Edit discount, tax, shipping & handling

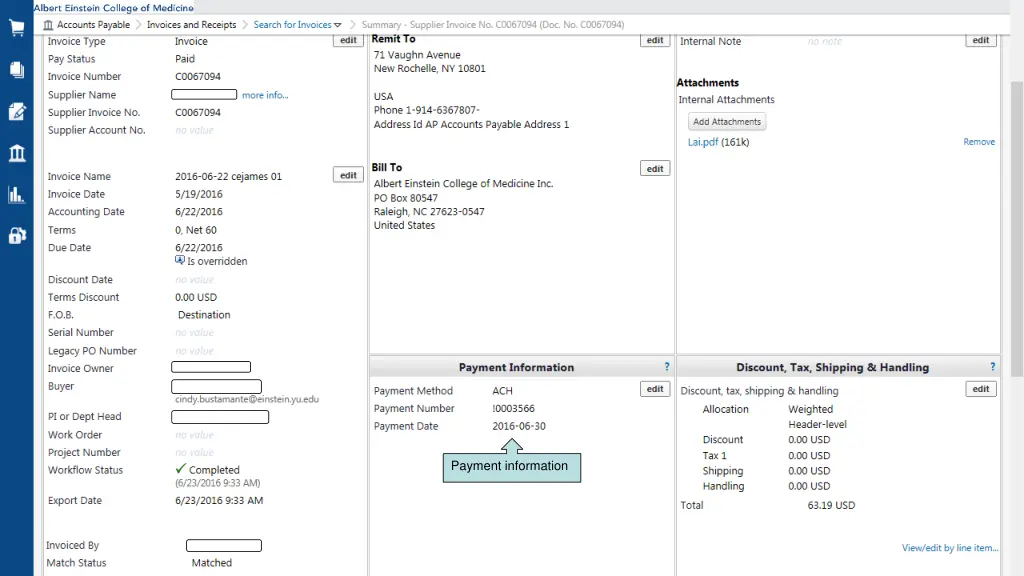tap(981, 389)
